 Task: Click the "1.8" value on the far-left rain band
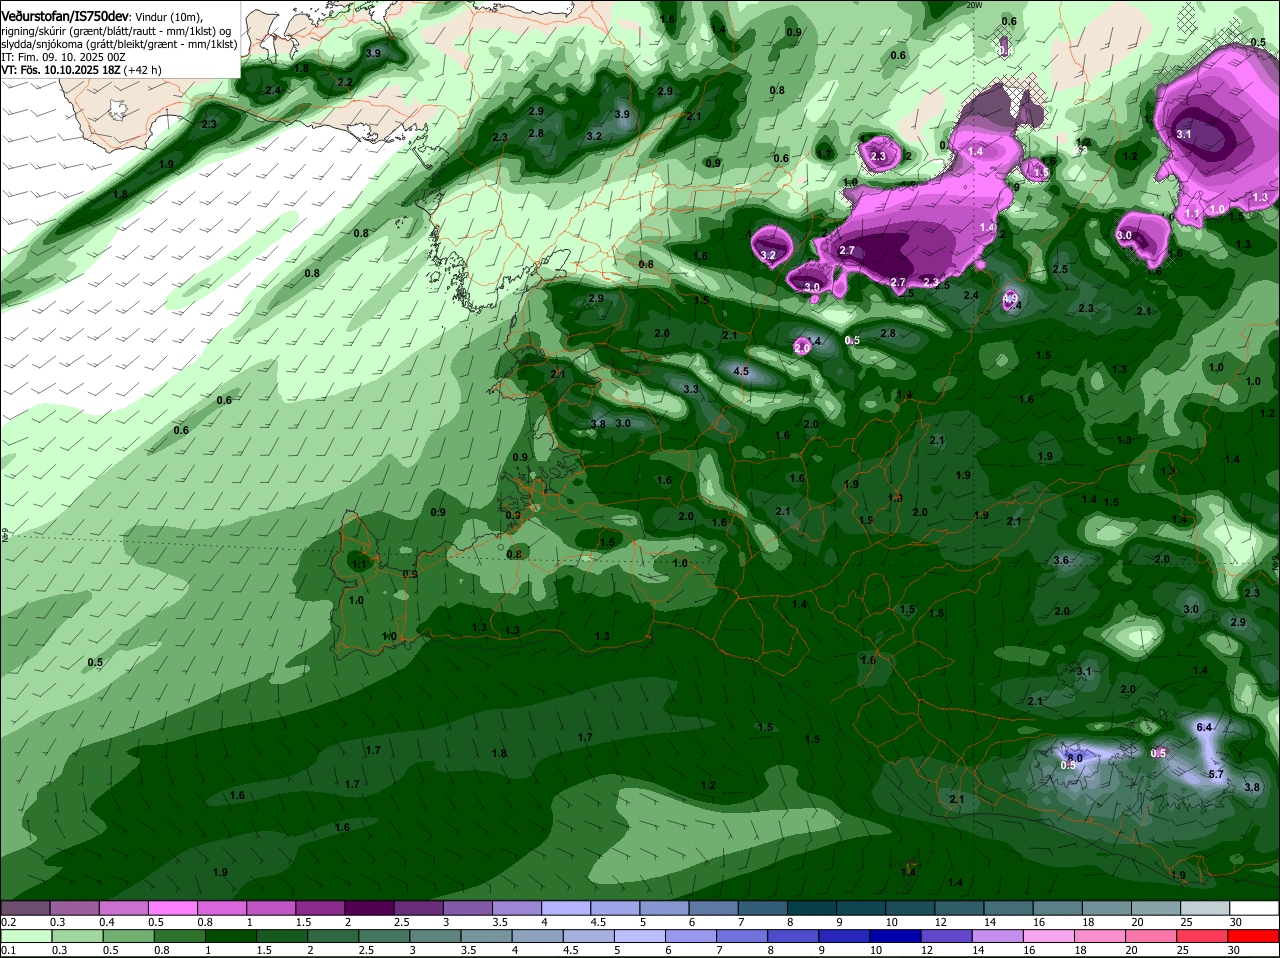click(x=120, y=194)
